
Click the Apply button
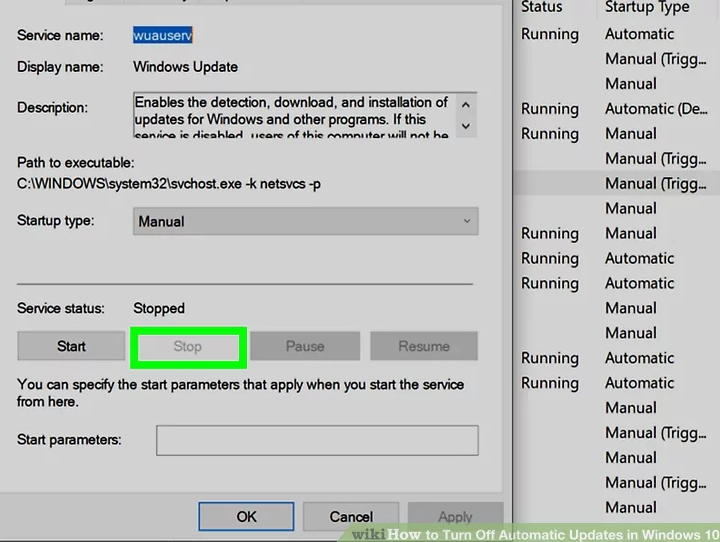click(455, 516)
